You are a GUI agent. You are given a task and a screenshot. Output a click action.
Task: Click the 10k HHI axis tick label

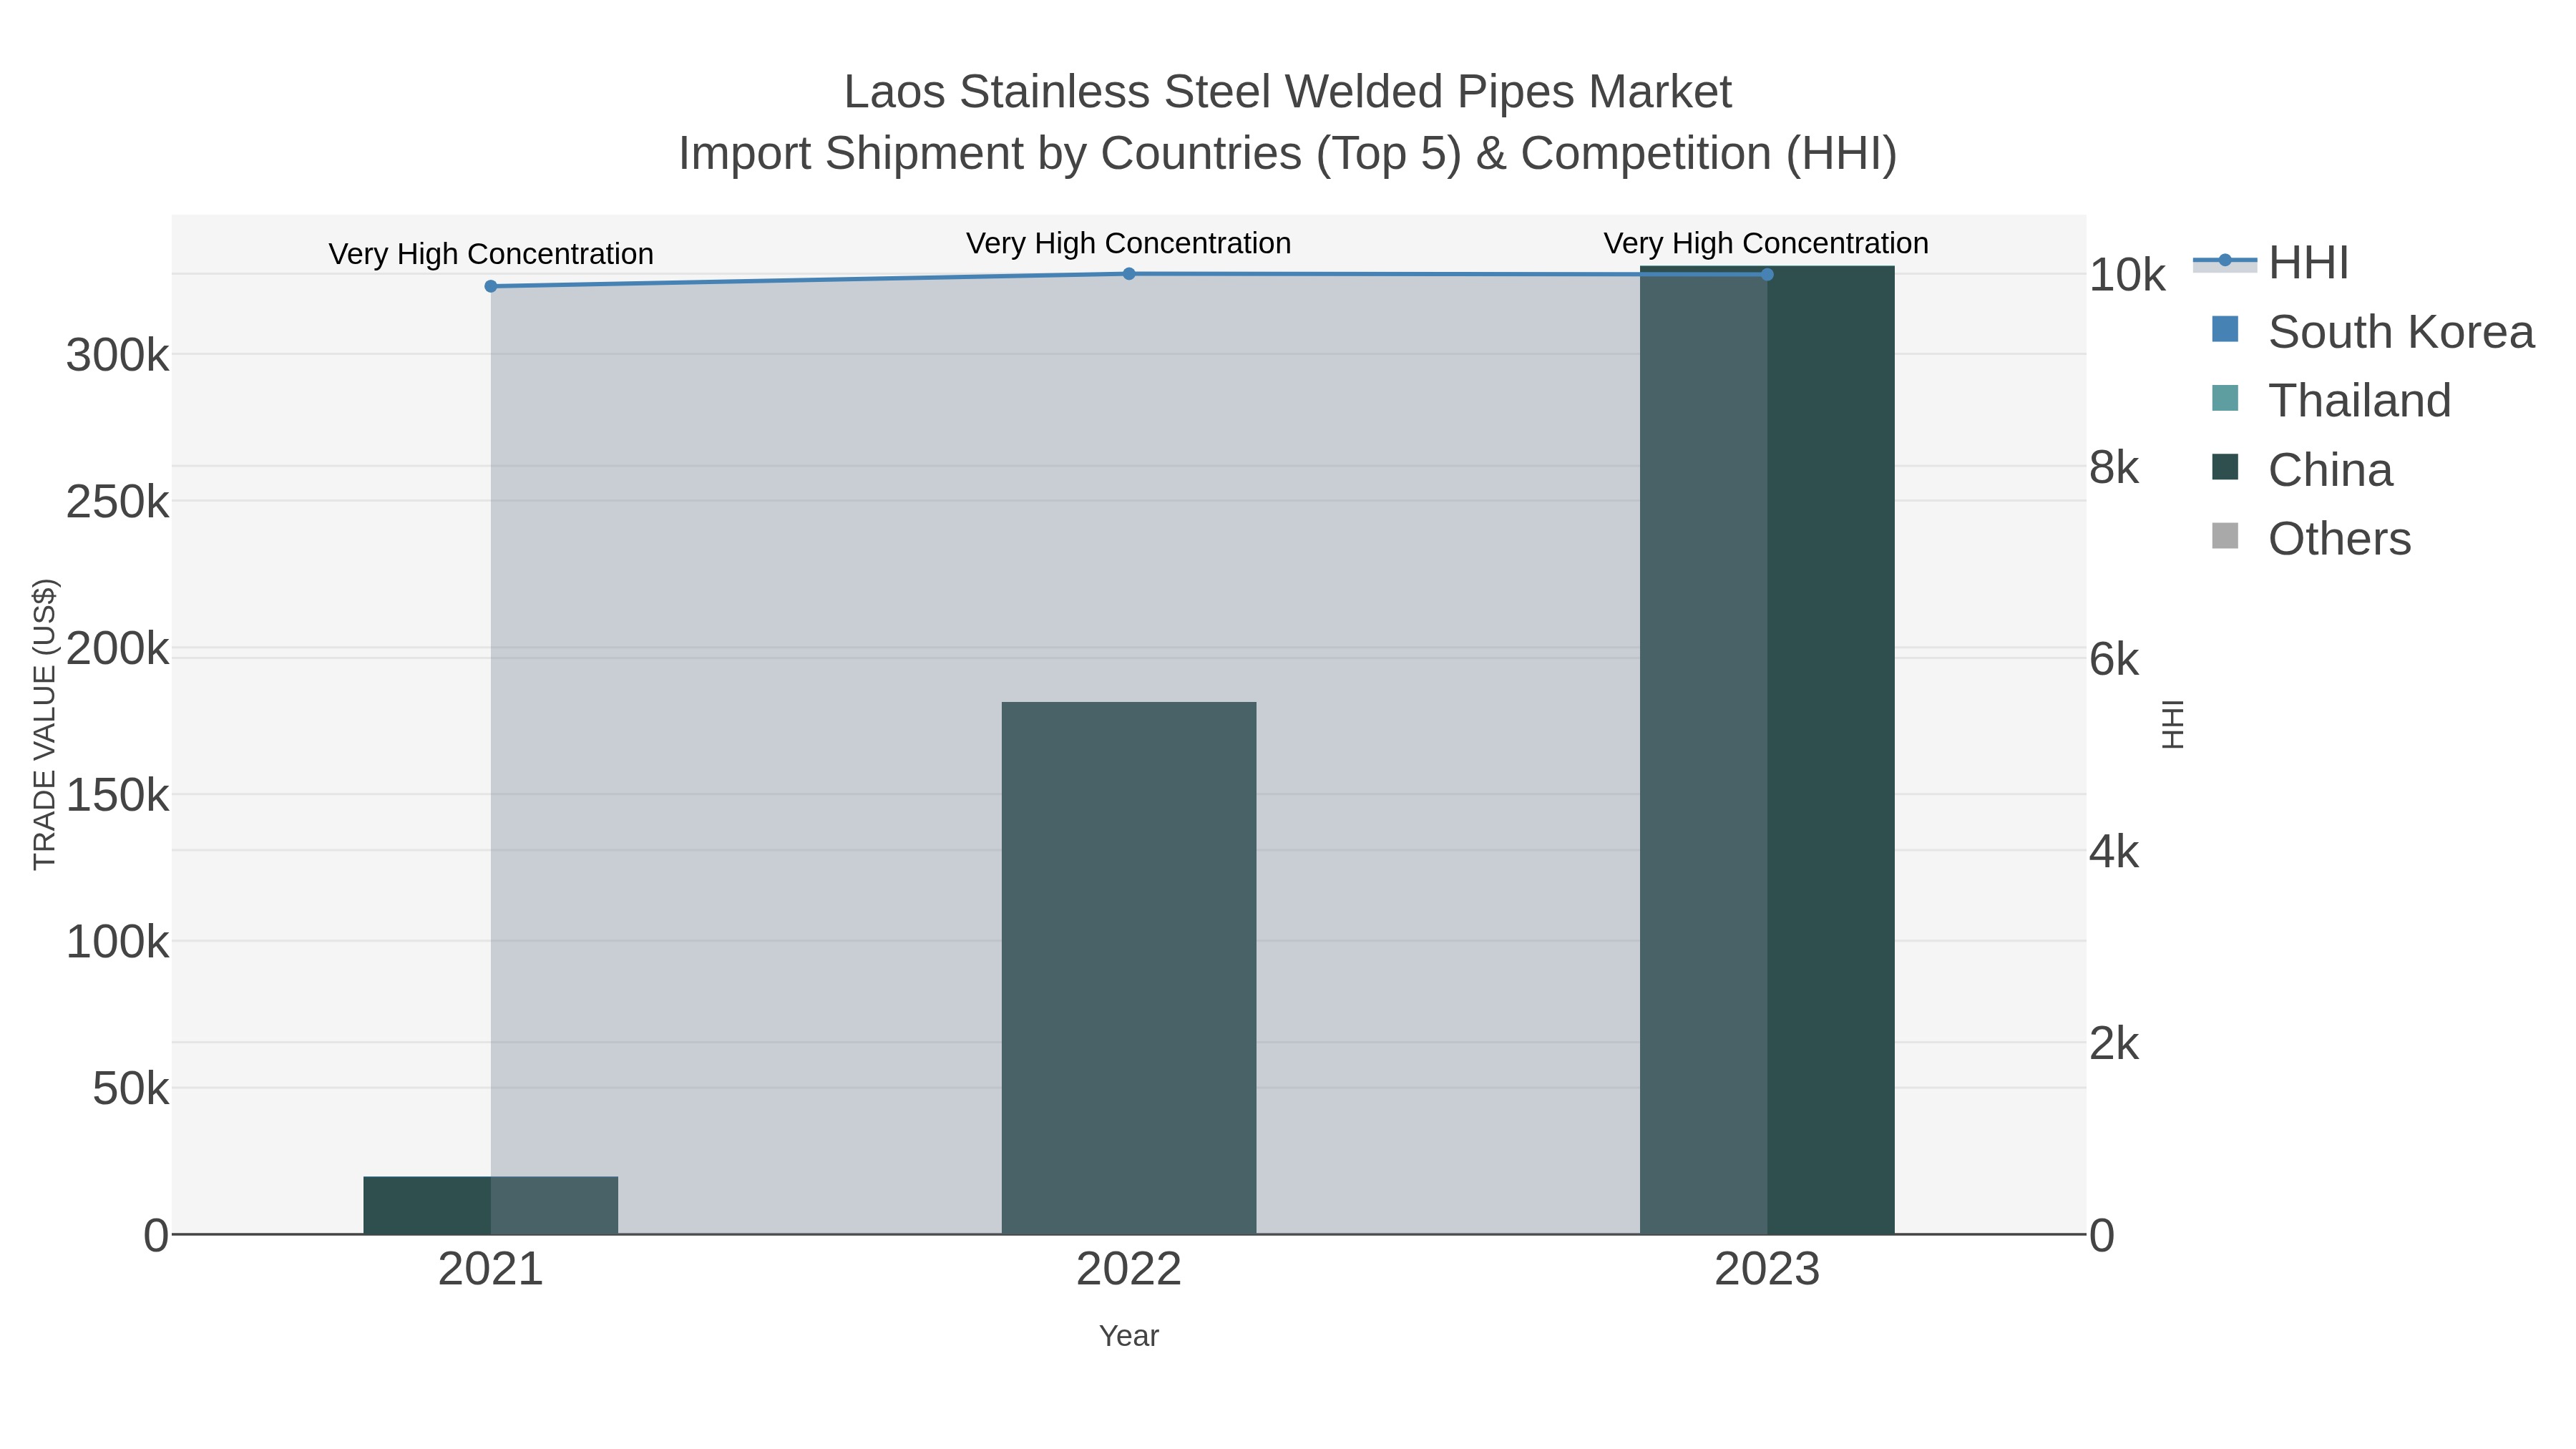coord(2127,275)
